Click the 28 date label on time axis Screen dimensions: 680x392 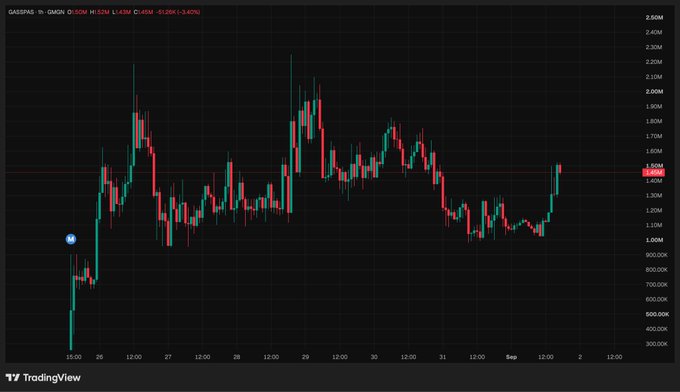(x=236, y=357)
